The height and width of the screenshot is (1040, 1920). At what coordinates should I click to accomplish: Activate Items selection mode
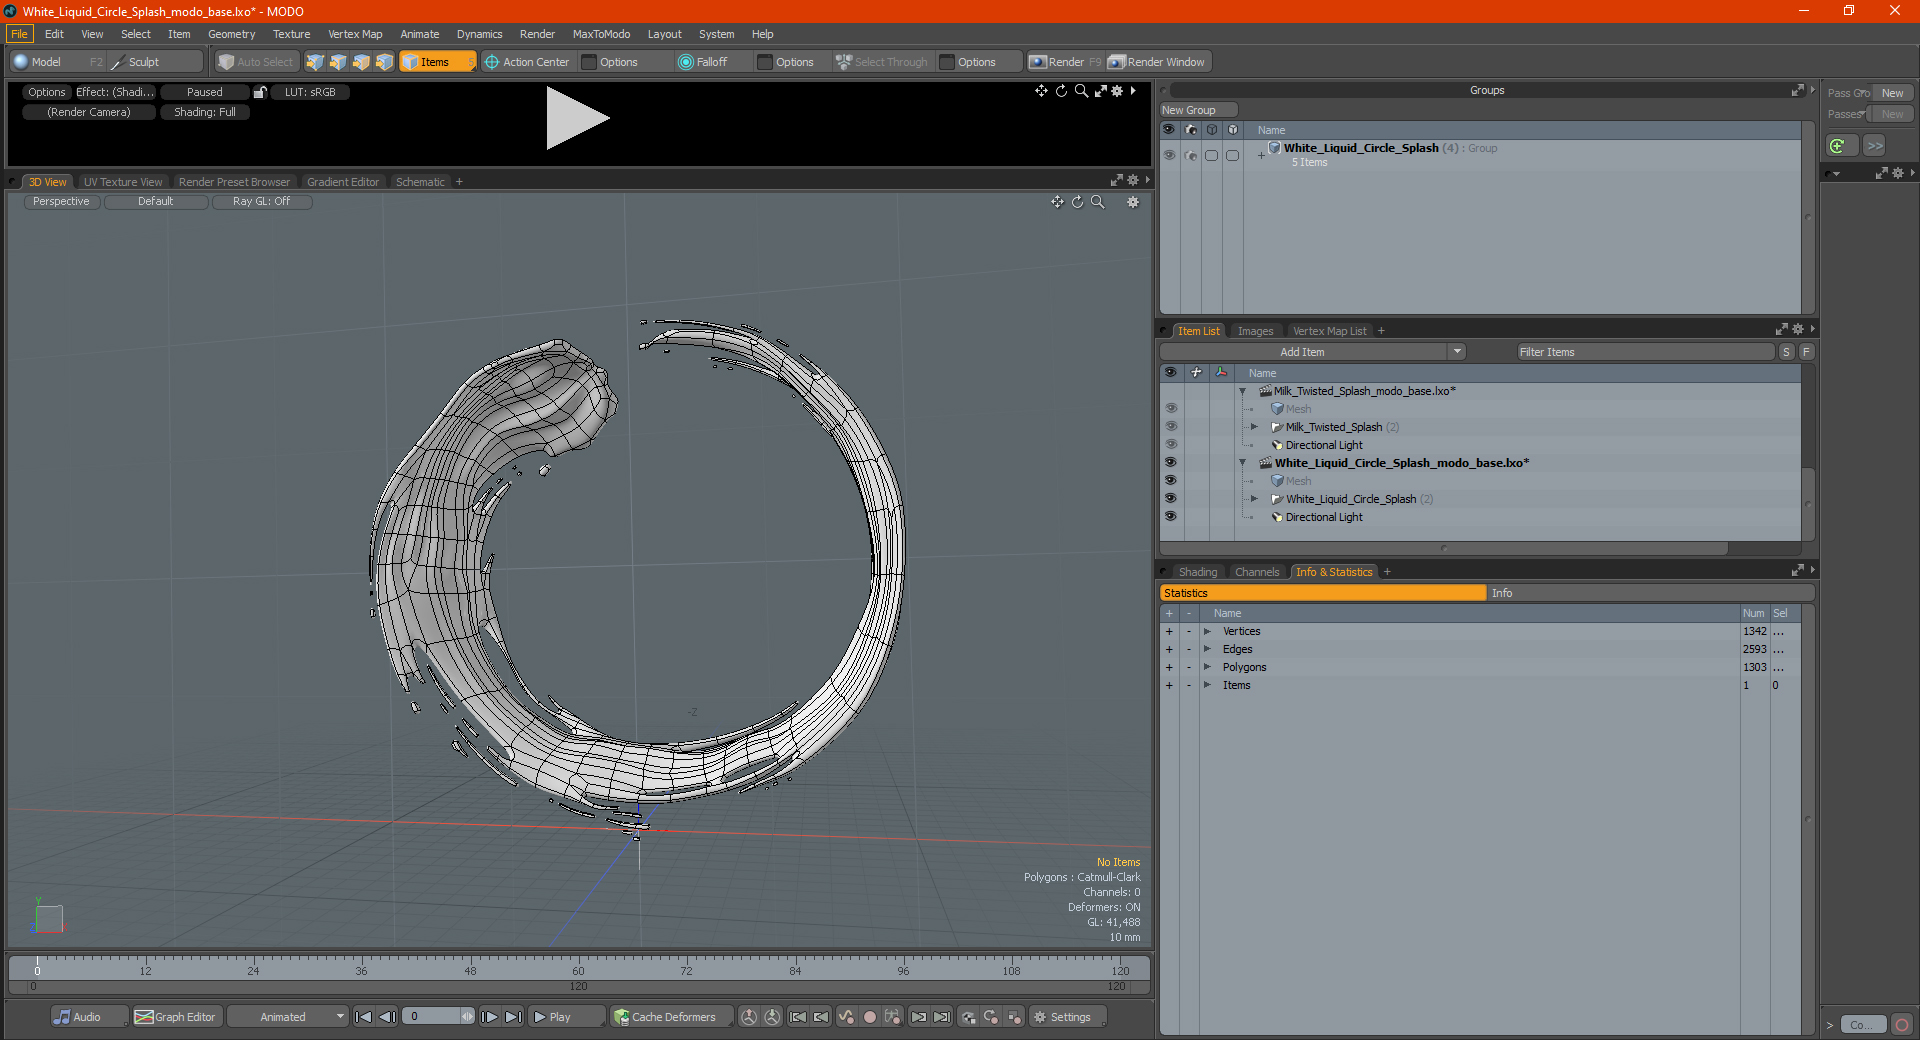[436, 62]
